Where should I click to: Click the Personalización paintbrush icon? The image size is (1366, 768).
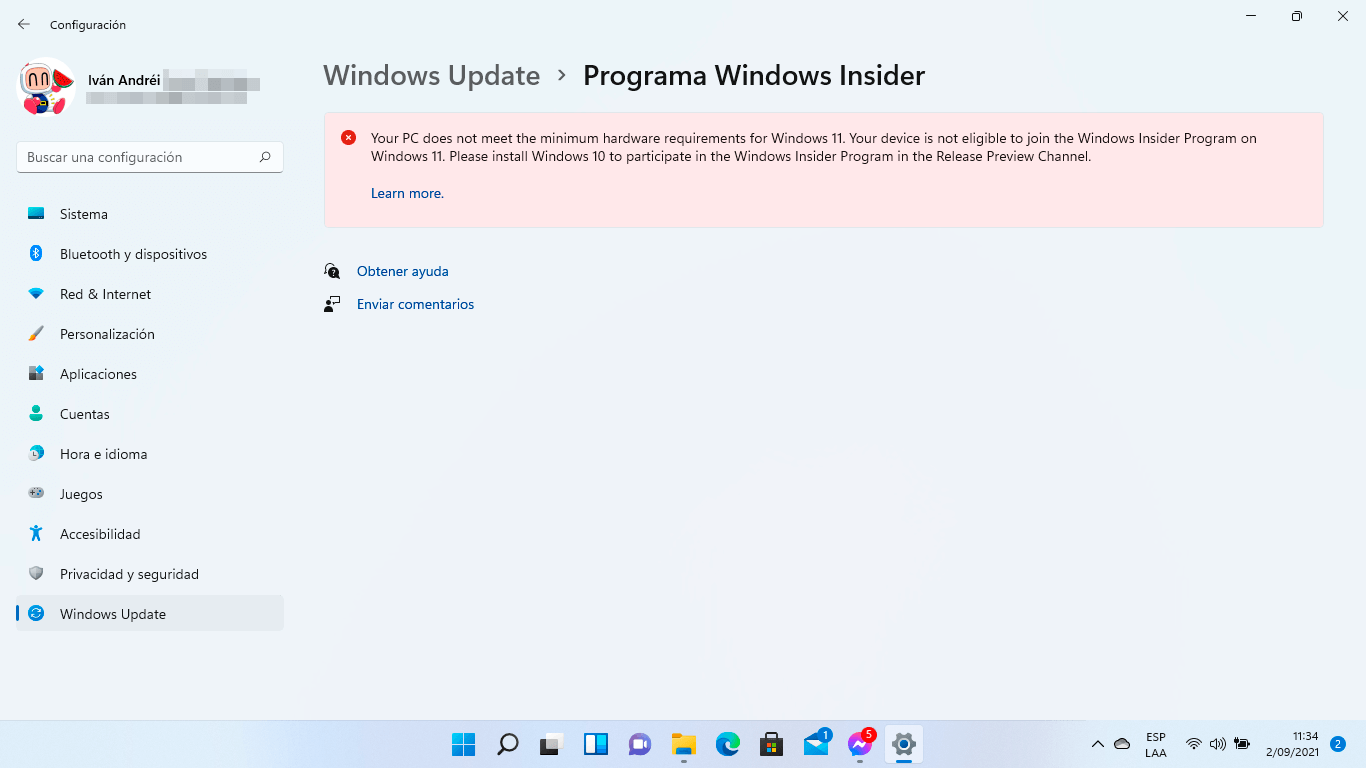coord(36,334)
